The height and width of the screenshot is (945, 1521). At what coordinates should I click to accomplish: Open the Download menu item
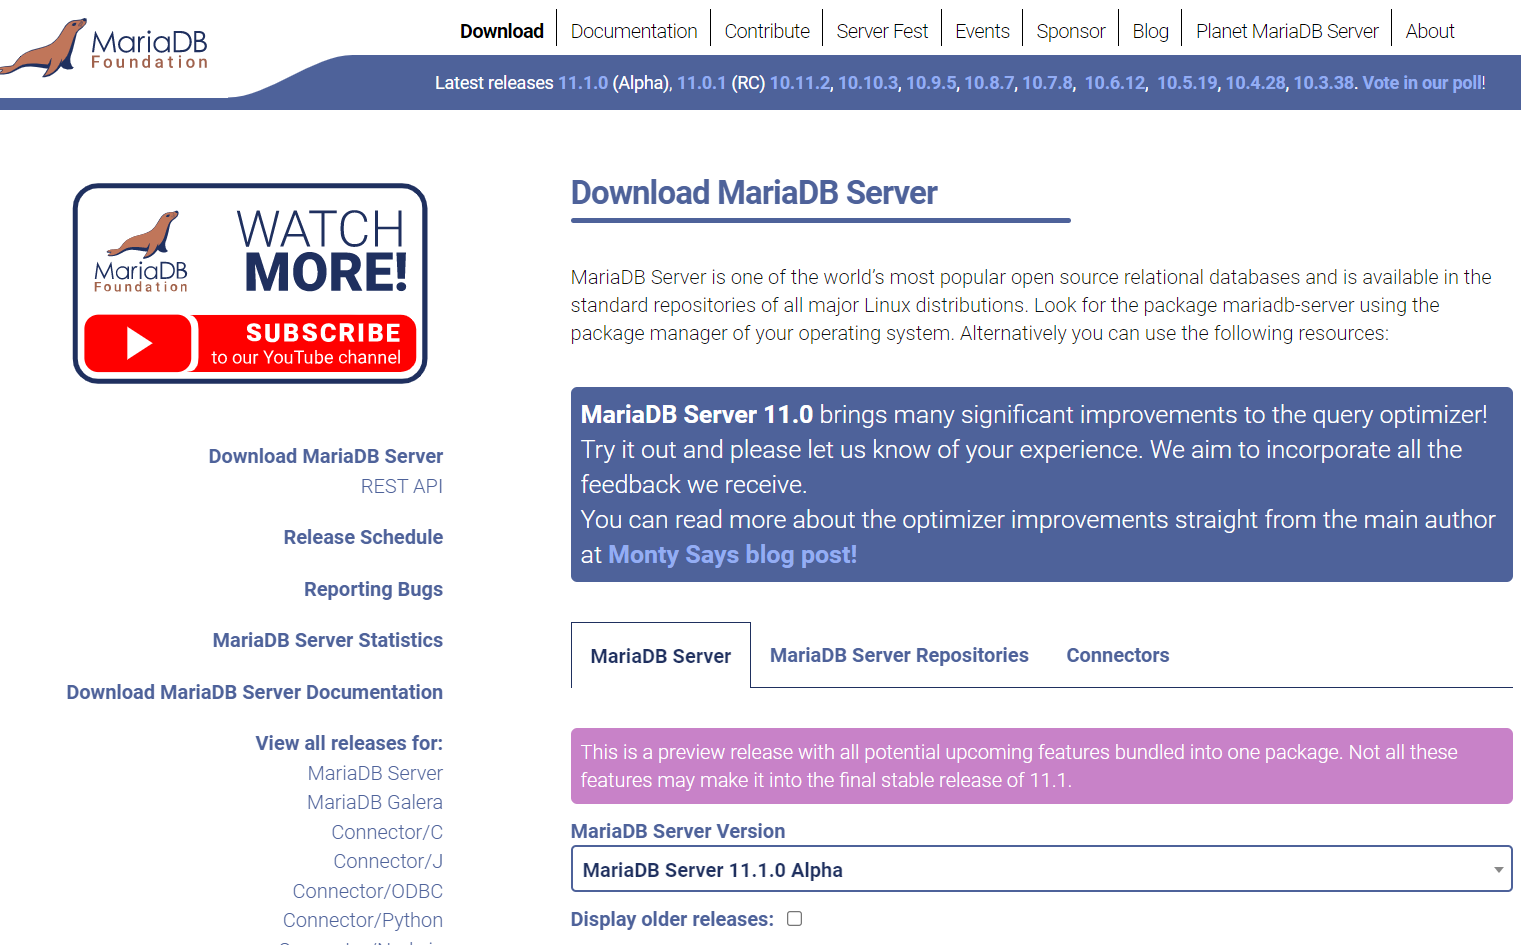(x=502, y=31)
